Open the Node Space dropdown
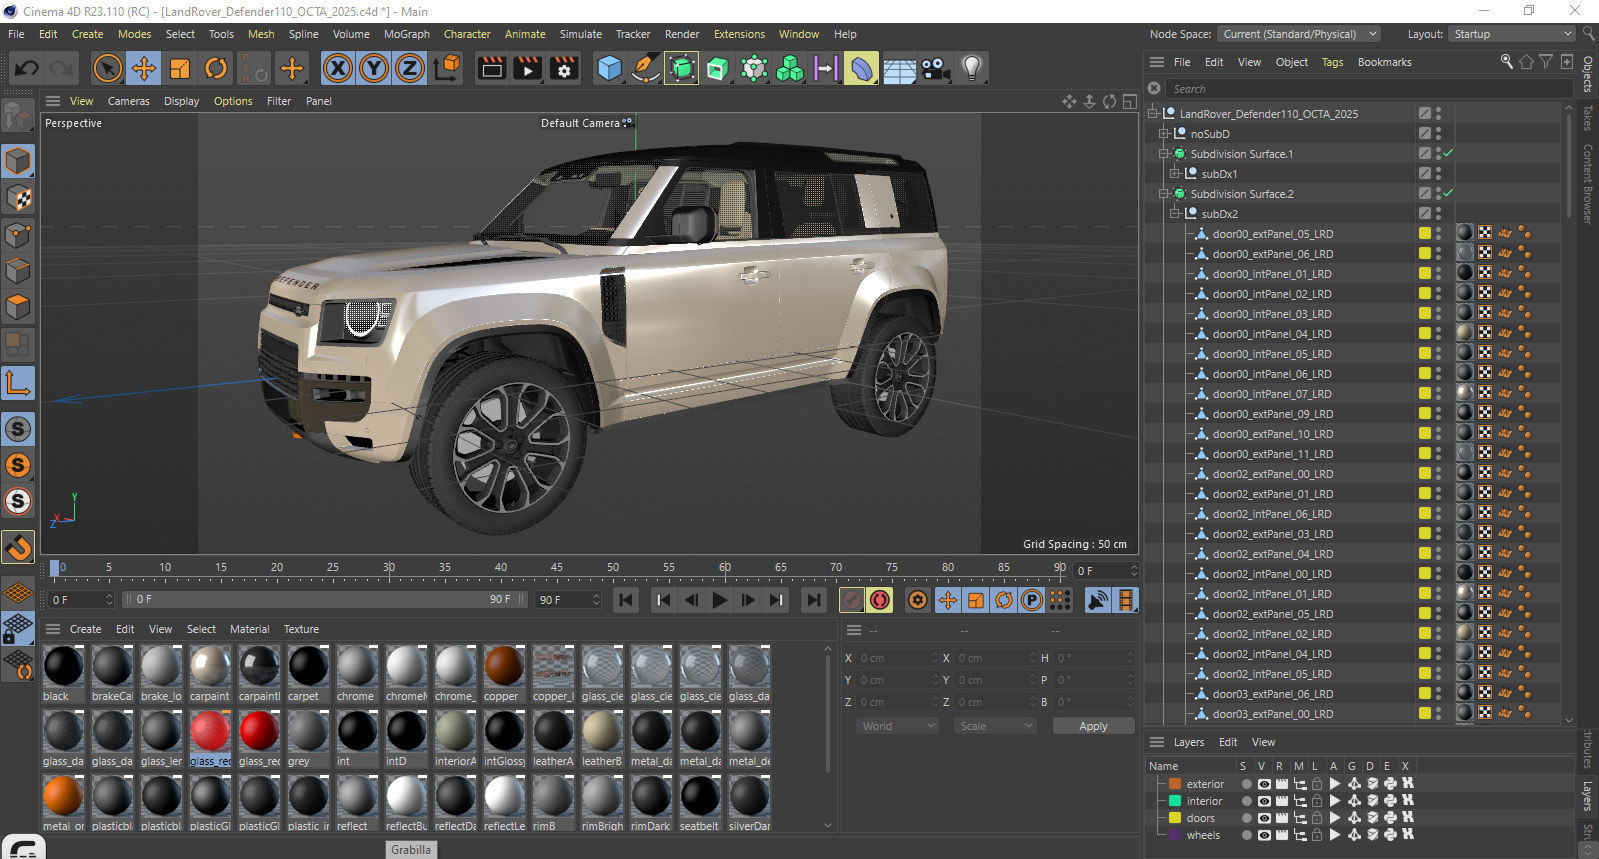The image size is (1599, 859). click(x=1299, y=34)
